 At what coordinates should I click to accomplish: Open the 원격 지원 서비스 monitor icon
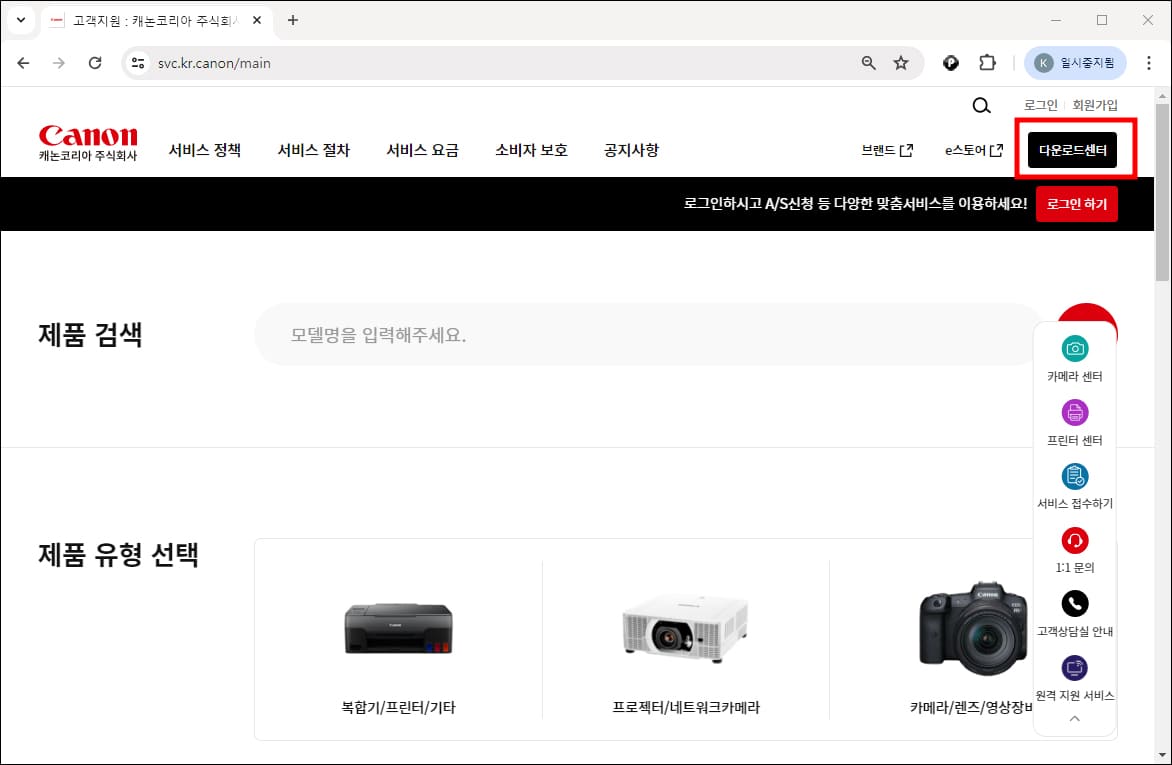coord(1075,668)
